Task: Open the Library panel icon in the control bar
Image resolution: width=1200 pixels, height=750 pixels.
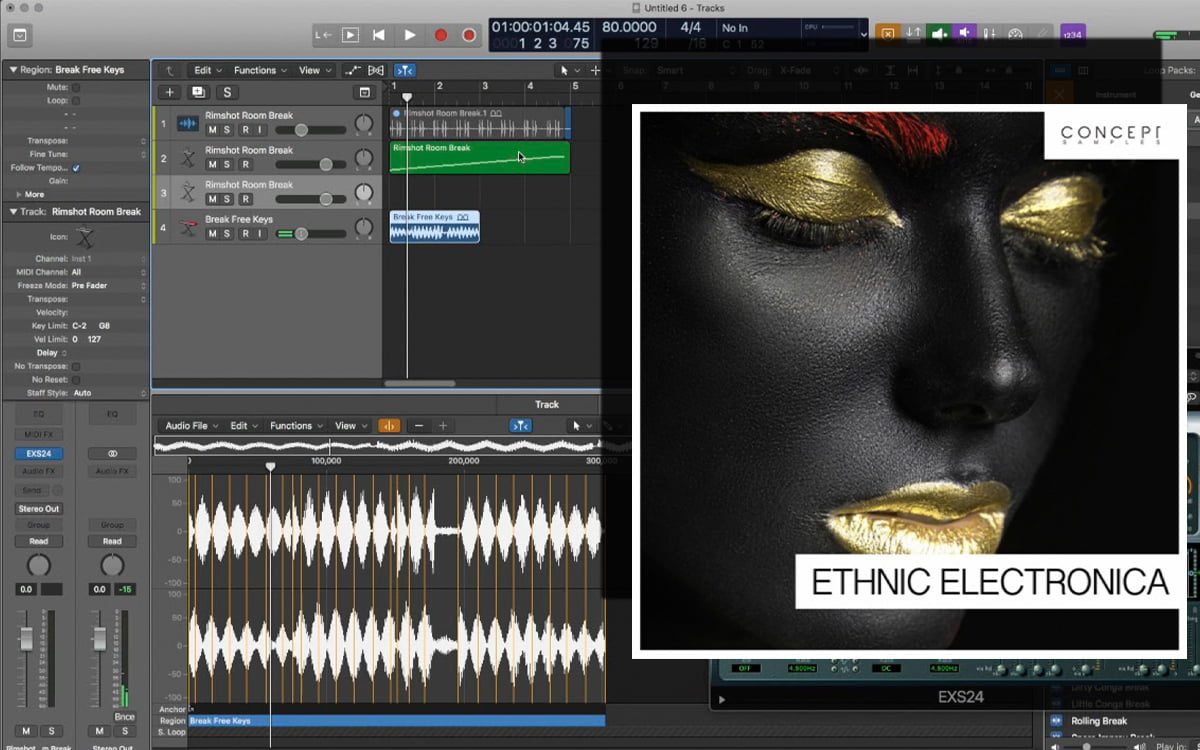Action: click(21, 36)
